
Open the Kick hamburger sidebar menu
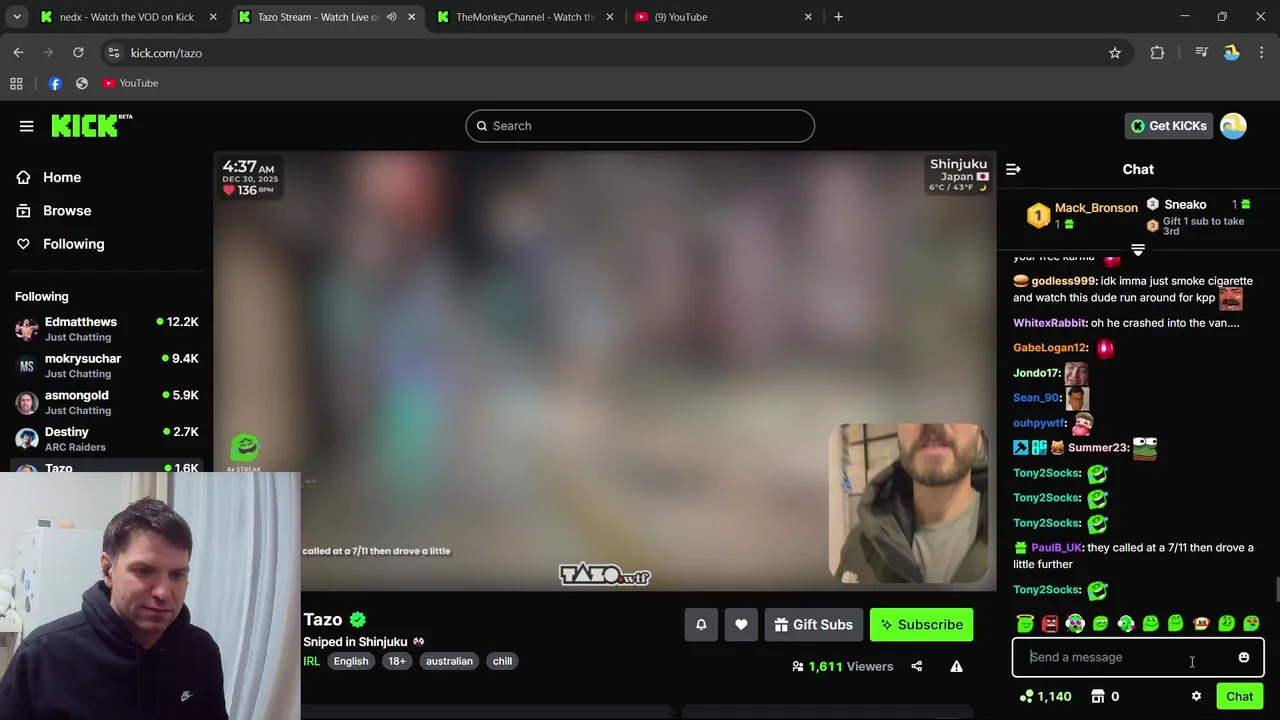(27, 126)
